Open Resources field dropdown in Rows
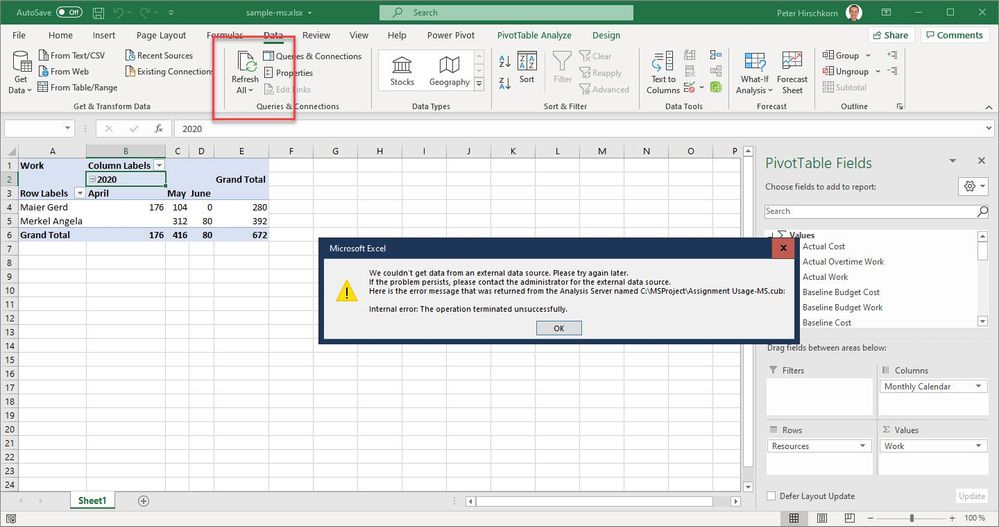The height and width of the screenshot is (527, 999). tap(863, 446)
